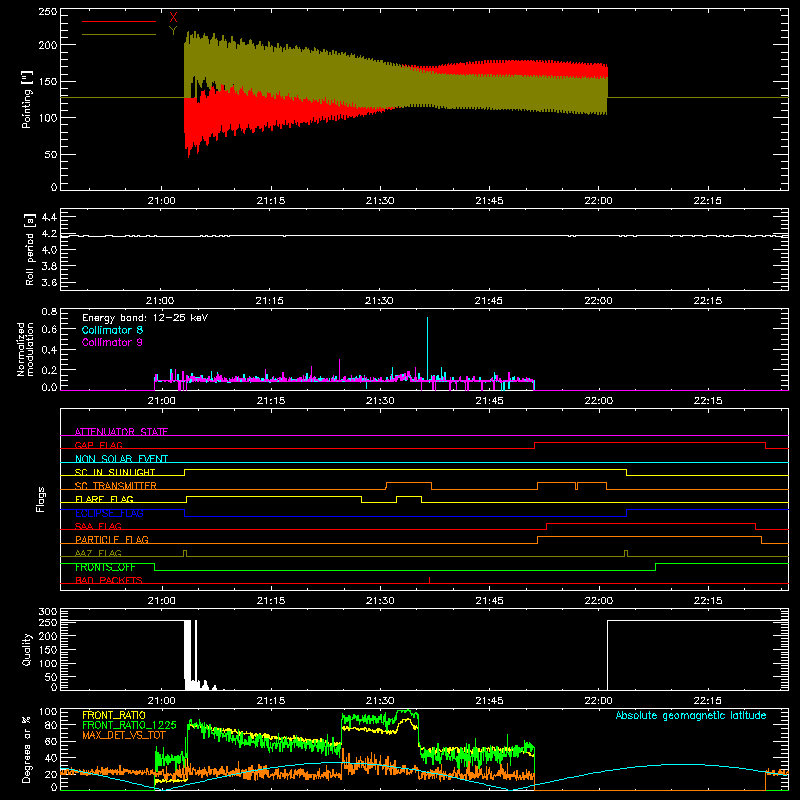Screen dimensions: 800x800
Task: Click the 0.8 tick on modulation axis
Action: 49,311
